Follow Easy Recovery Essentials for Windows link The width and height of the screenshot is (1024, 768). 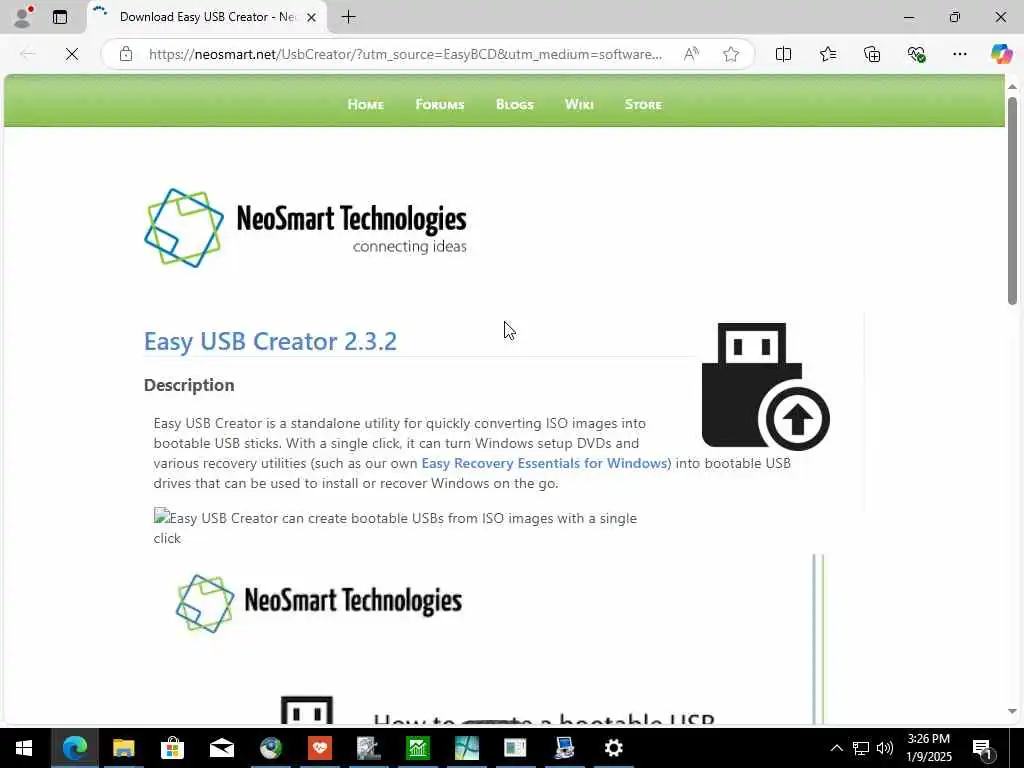[x=544, y=464]
